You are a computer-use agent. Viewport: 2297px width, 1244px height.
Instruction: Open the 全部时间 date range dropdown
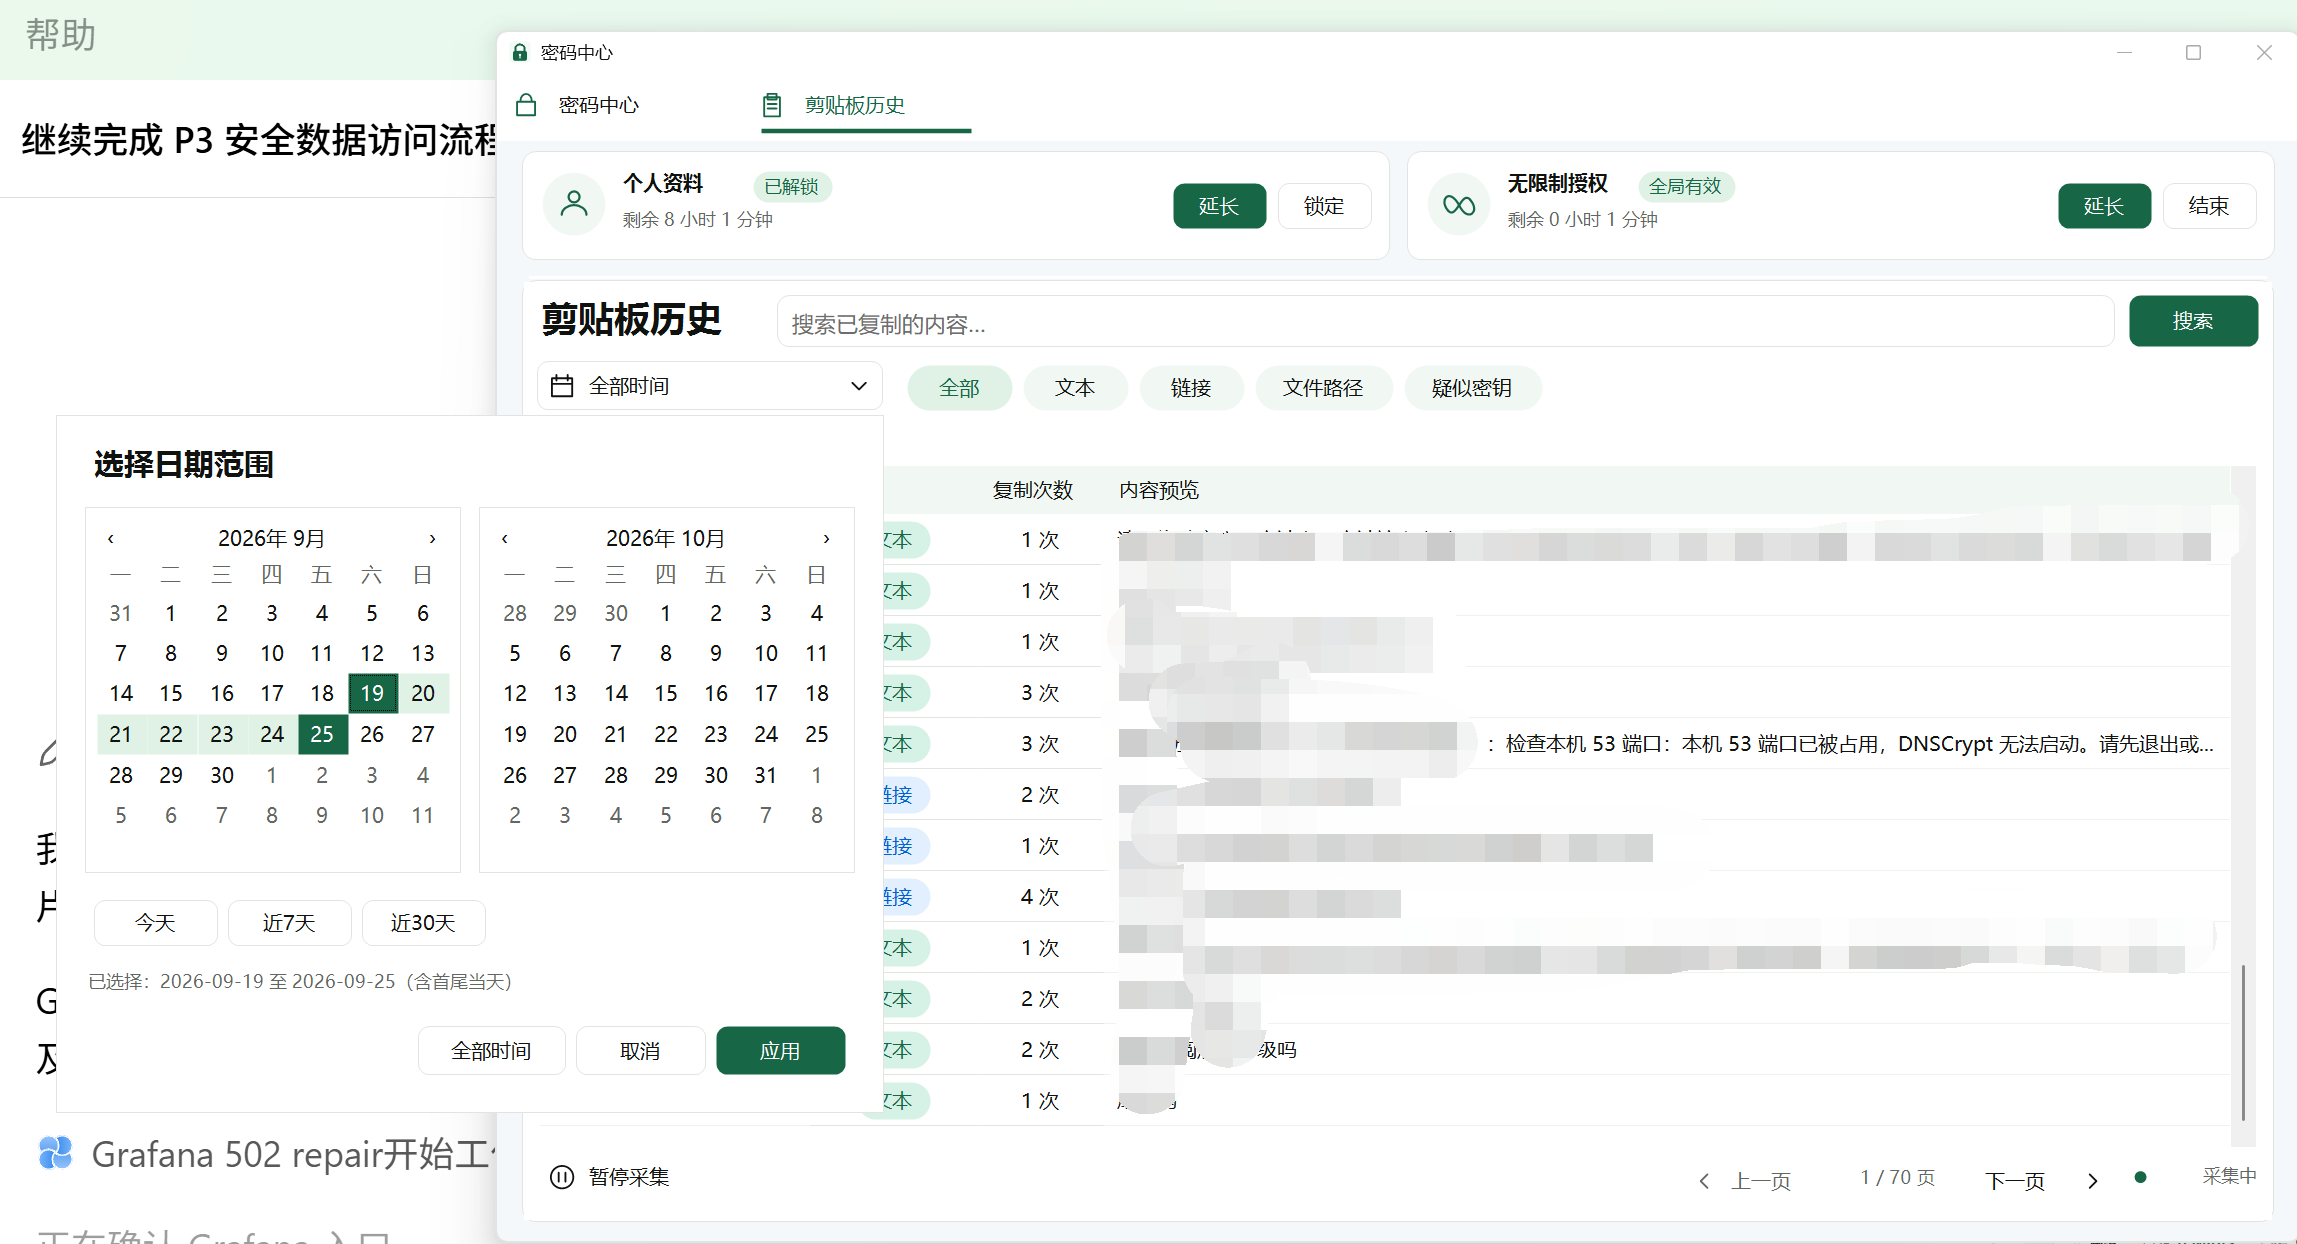pos(710,386)
